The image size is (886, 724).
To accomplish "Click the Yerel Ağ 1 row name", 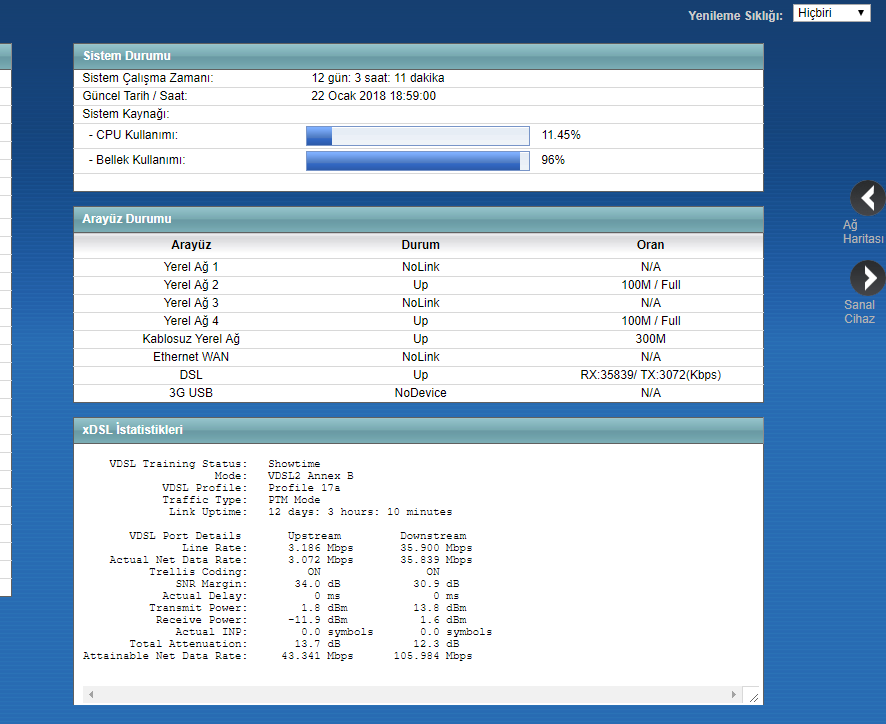I will click(x=191, y=267).
